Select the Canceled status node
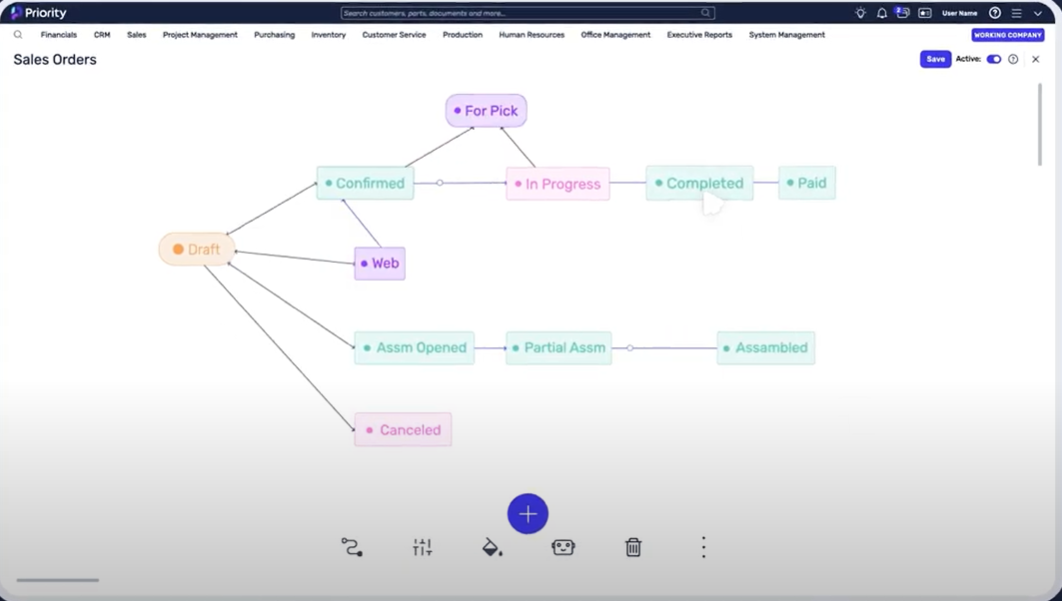 [403, 430]
